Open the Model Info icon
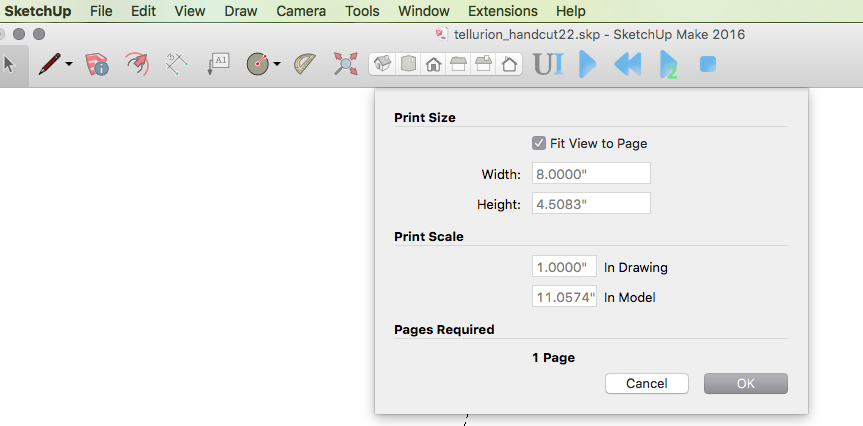The height and width of the screenshot is (426, 863). click(97, 64)
